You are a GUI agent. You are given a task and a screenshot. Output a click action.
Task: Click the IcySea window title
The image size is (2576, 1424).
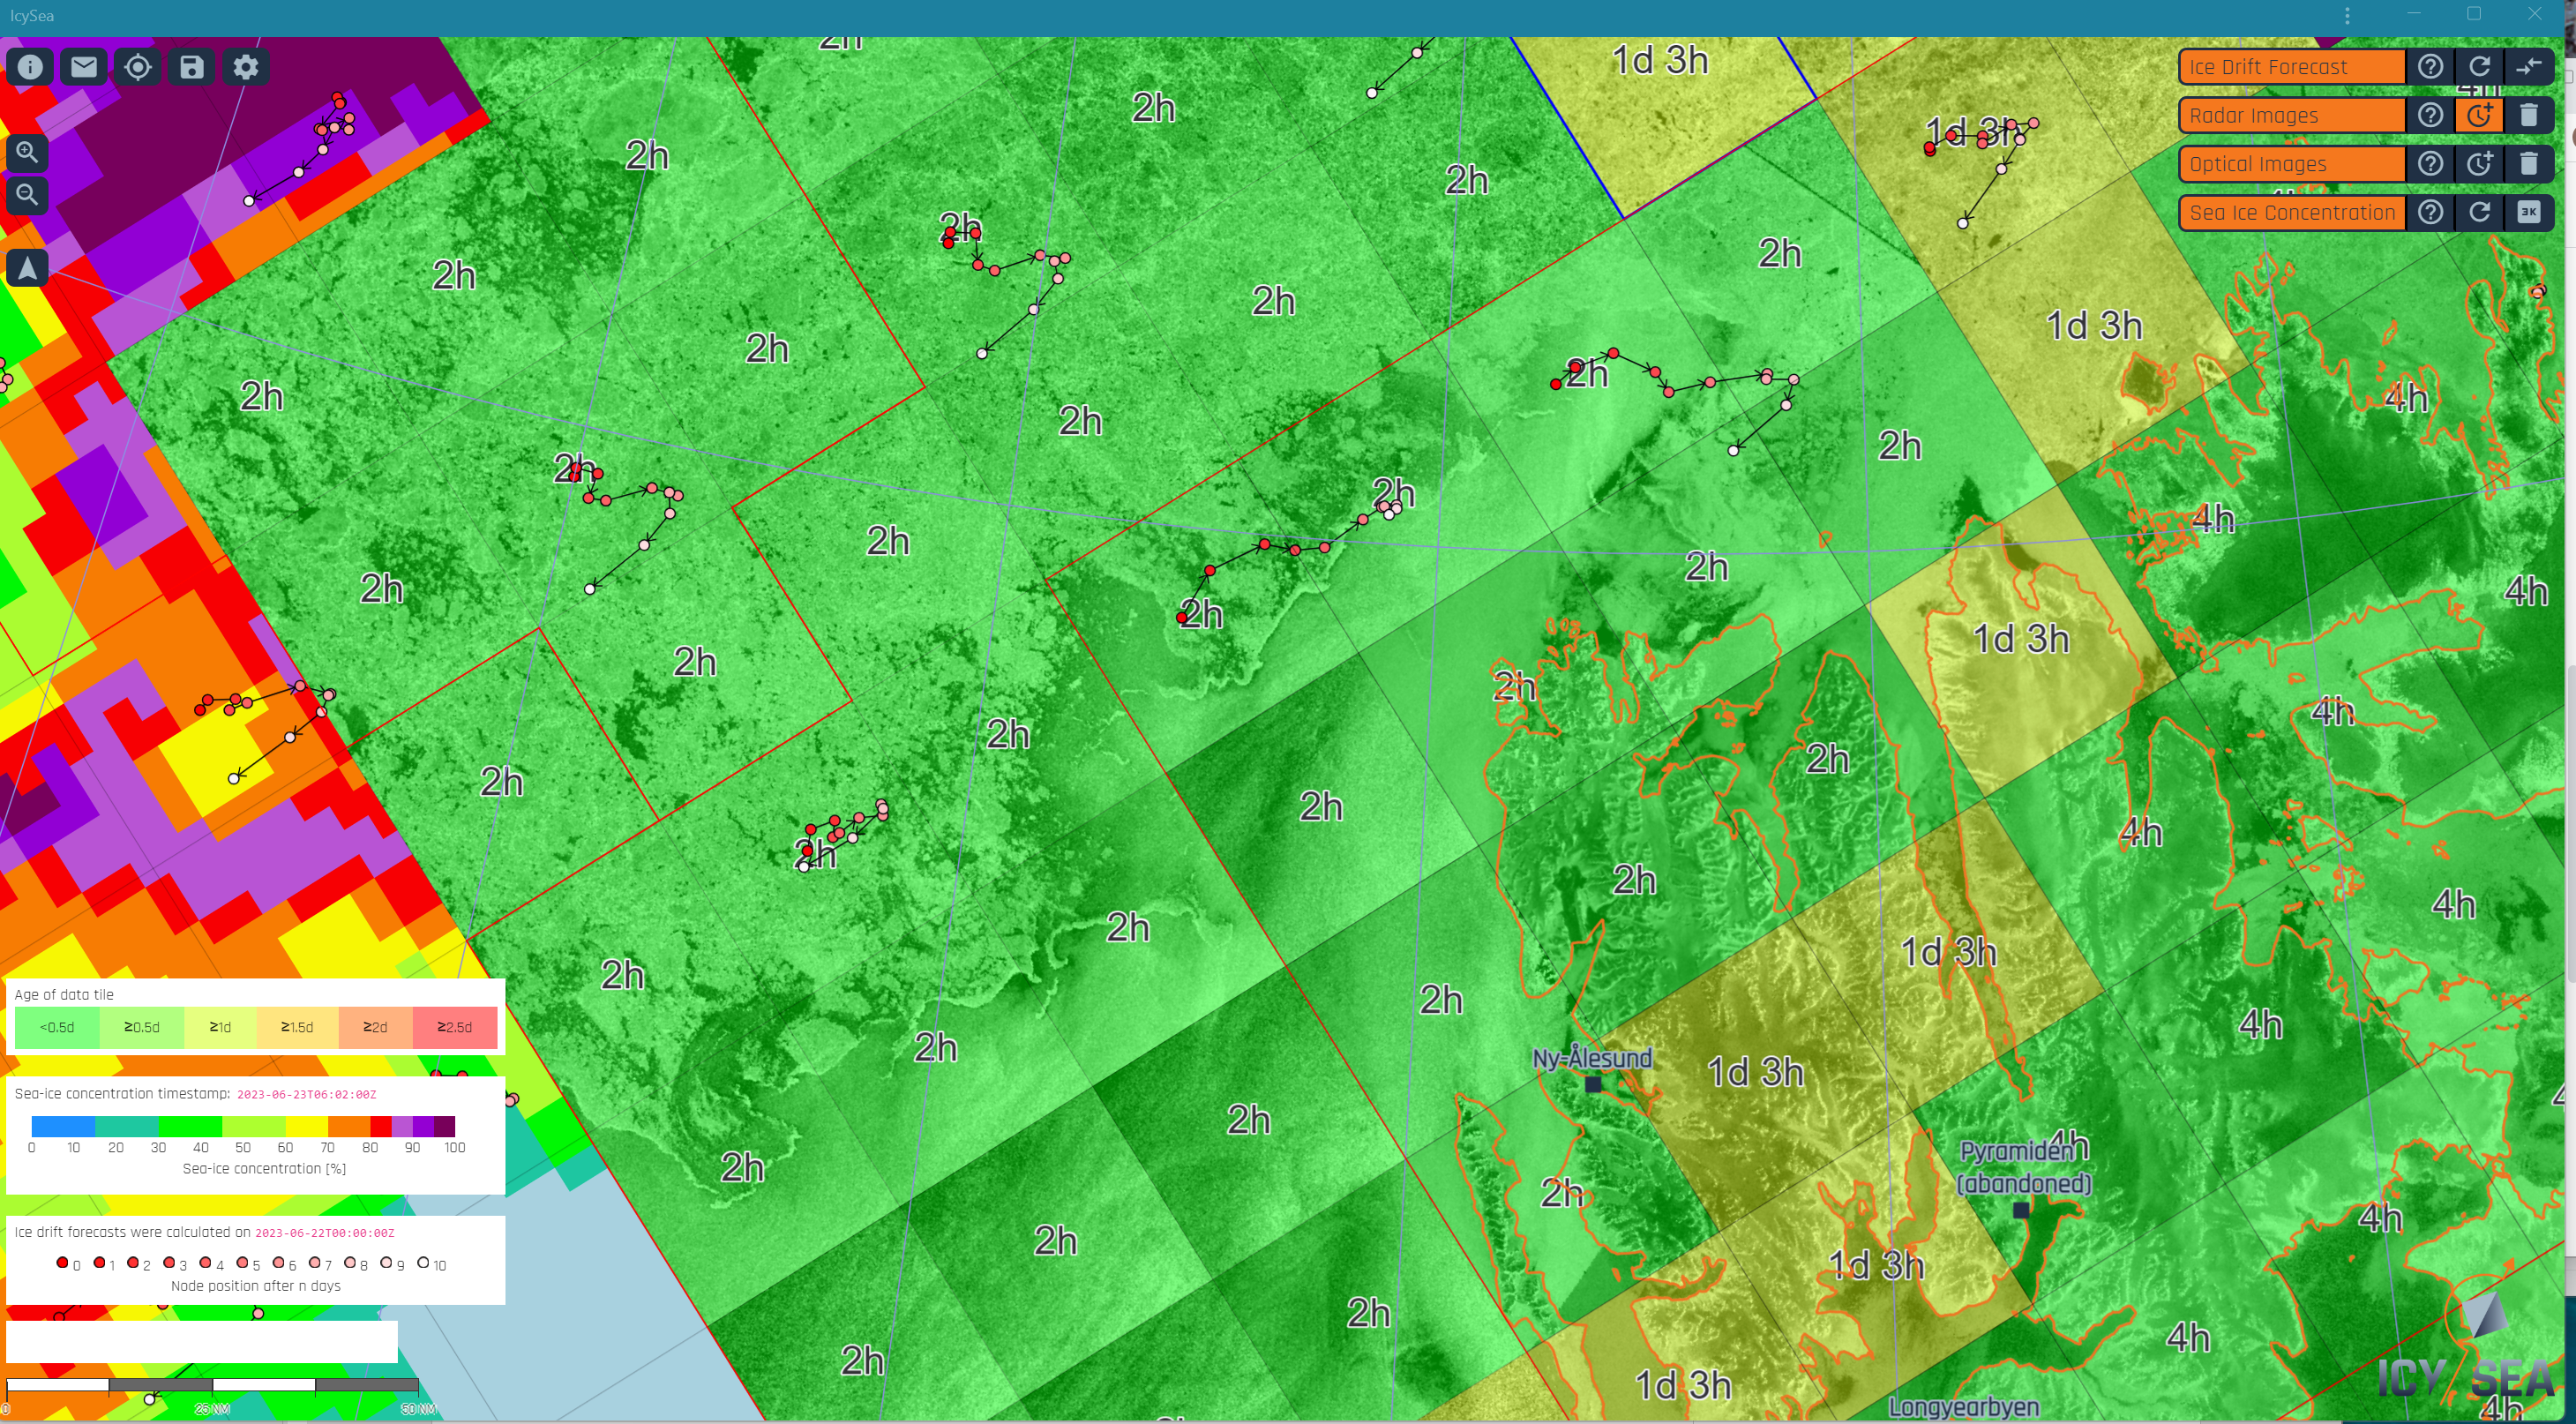coord(32,16)
